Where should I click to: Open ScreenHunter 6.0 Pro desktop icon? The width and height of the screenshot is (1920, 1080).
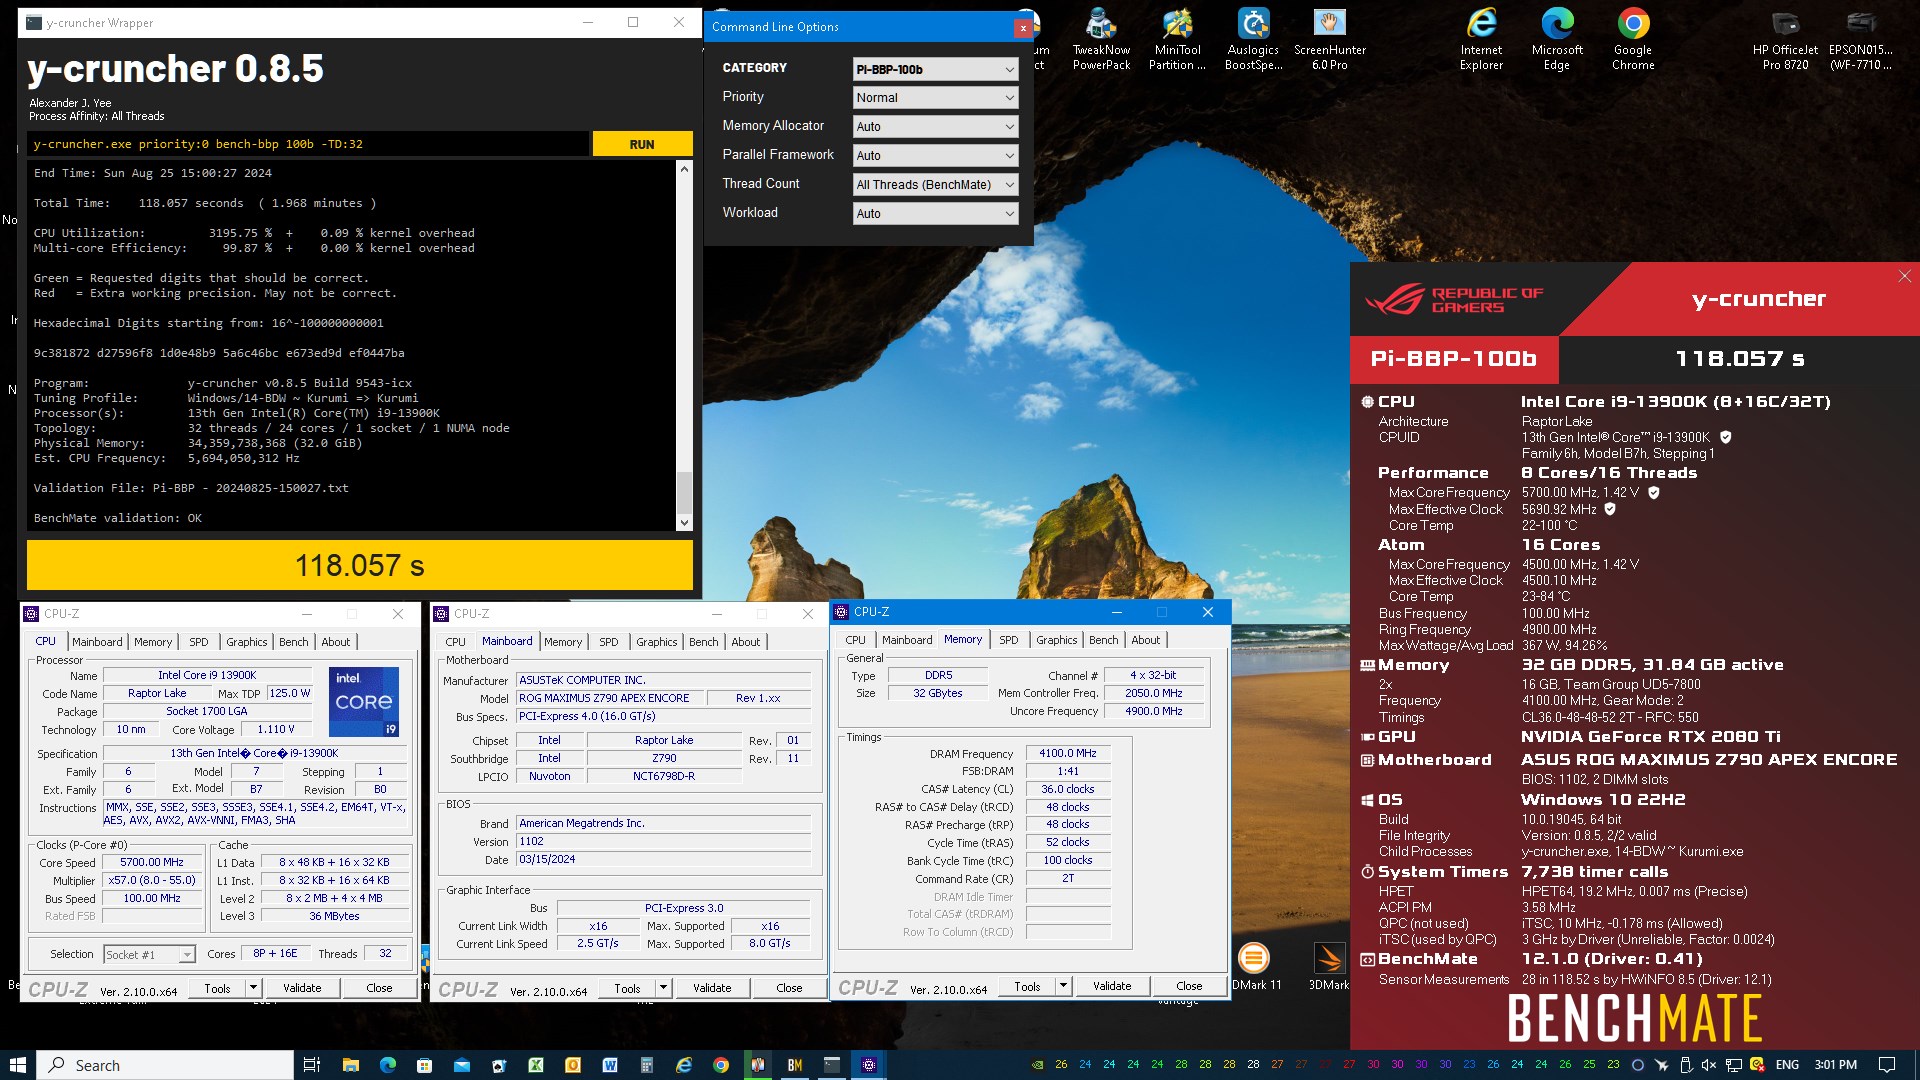(1329, 40)
